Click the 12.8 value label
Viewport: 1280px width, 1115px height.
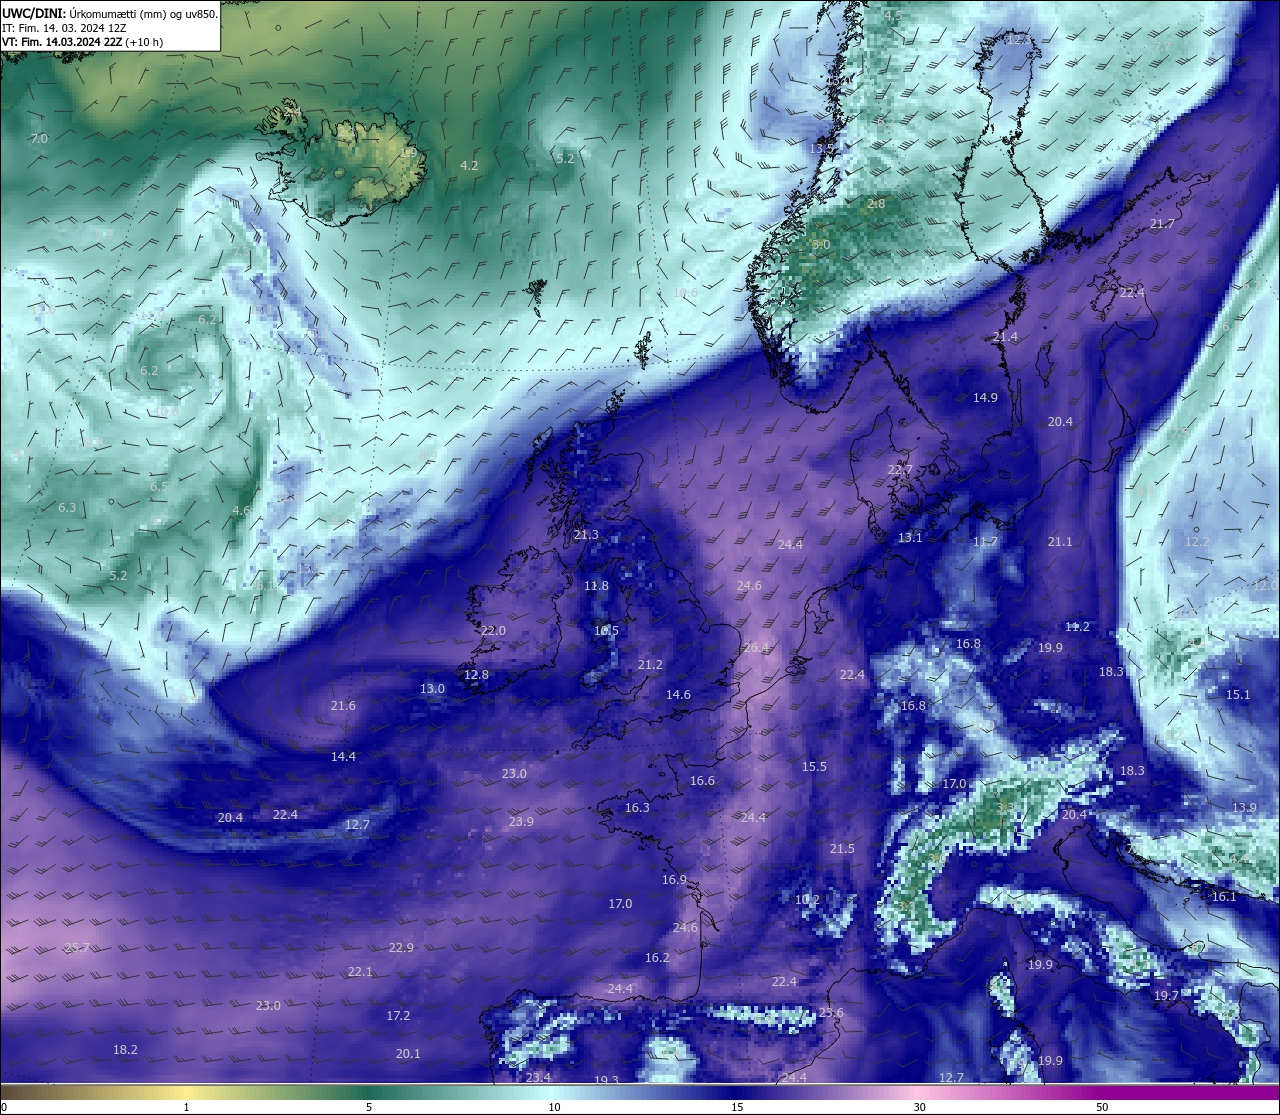click(x=476, y=674)
